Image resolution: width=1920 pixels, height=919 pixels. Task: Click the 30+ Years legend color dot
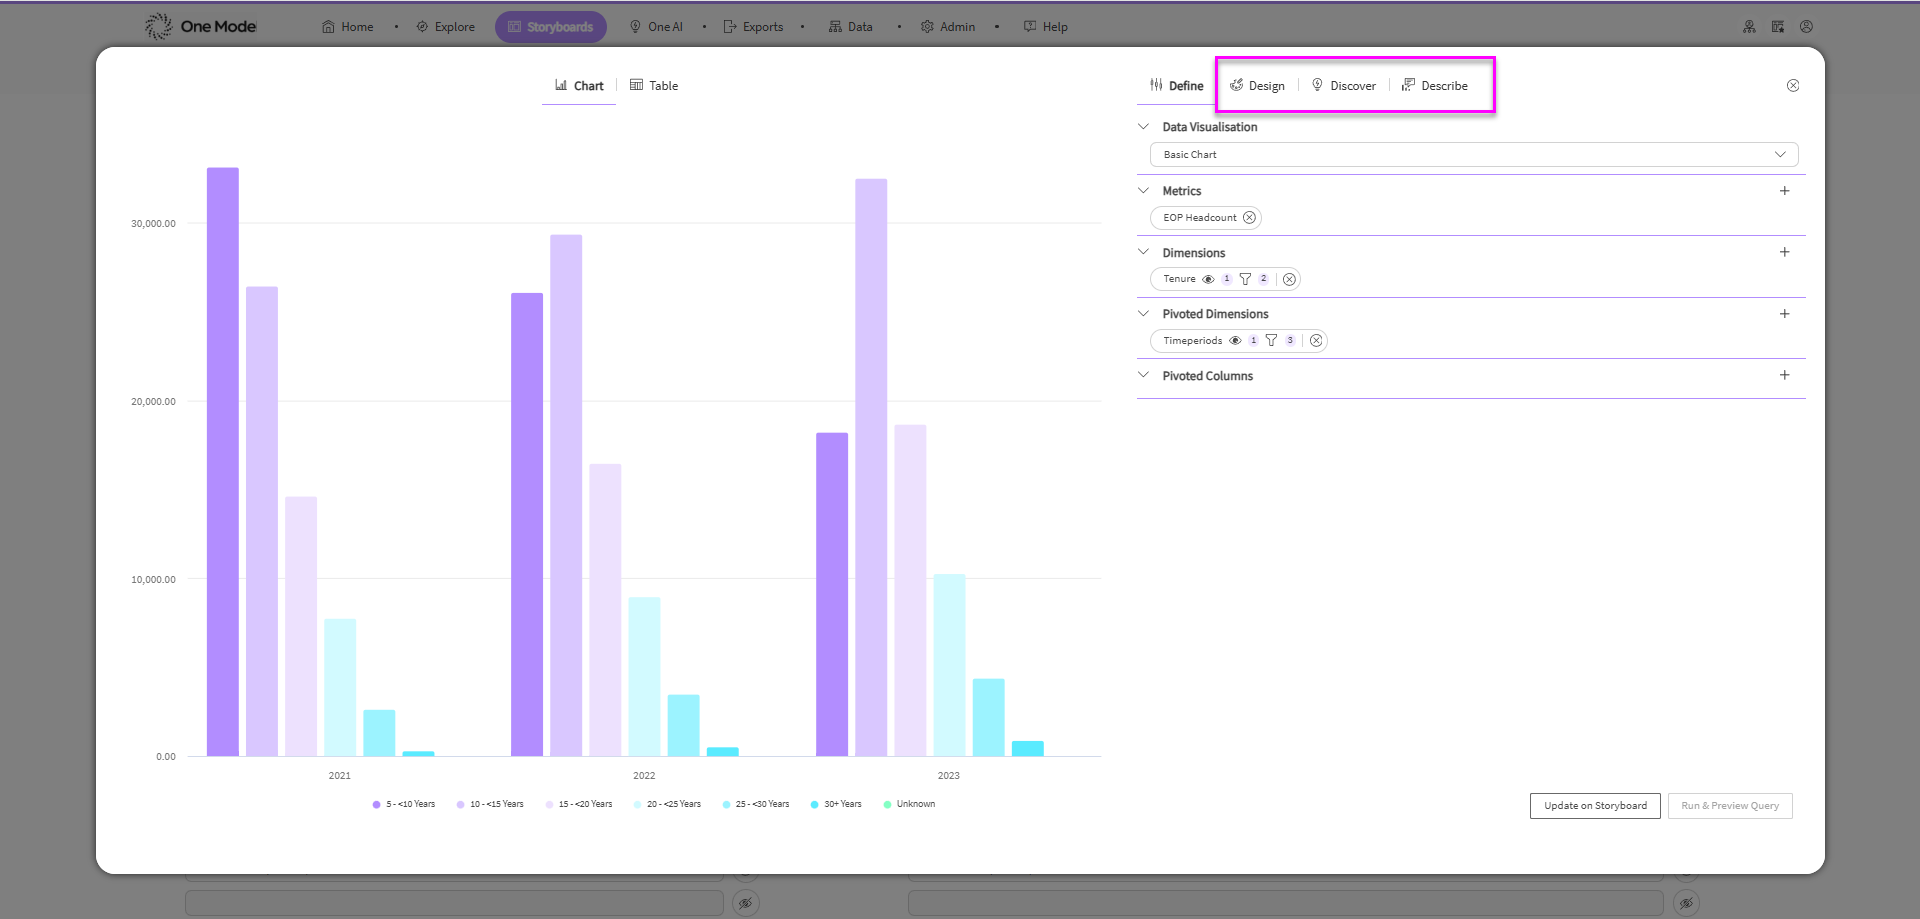coord(815,804)
